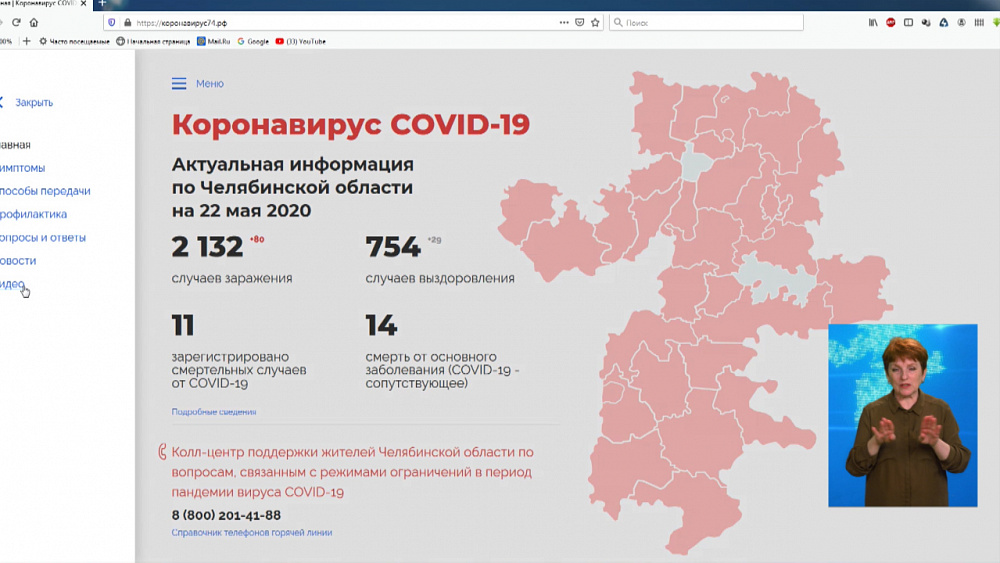Click the blue chevron beside Закрыть

[x=2, y=102]
